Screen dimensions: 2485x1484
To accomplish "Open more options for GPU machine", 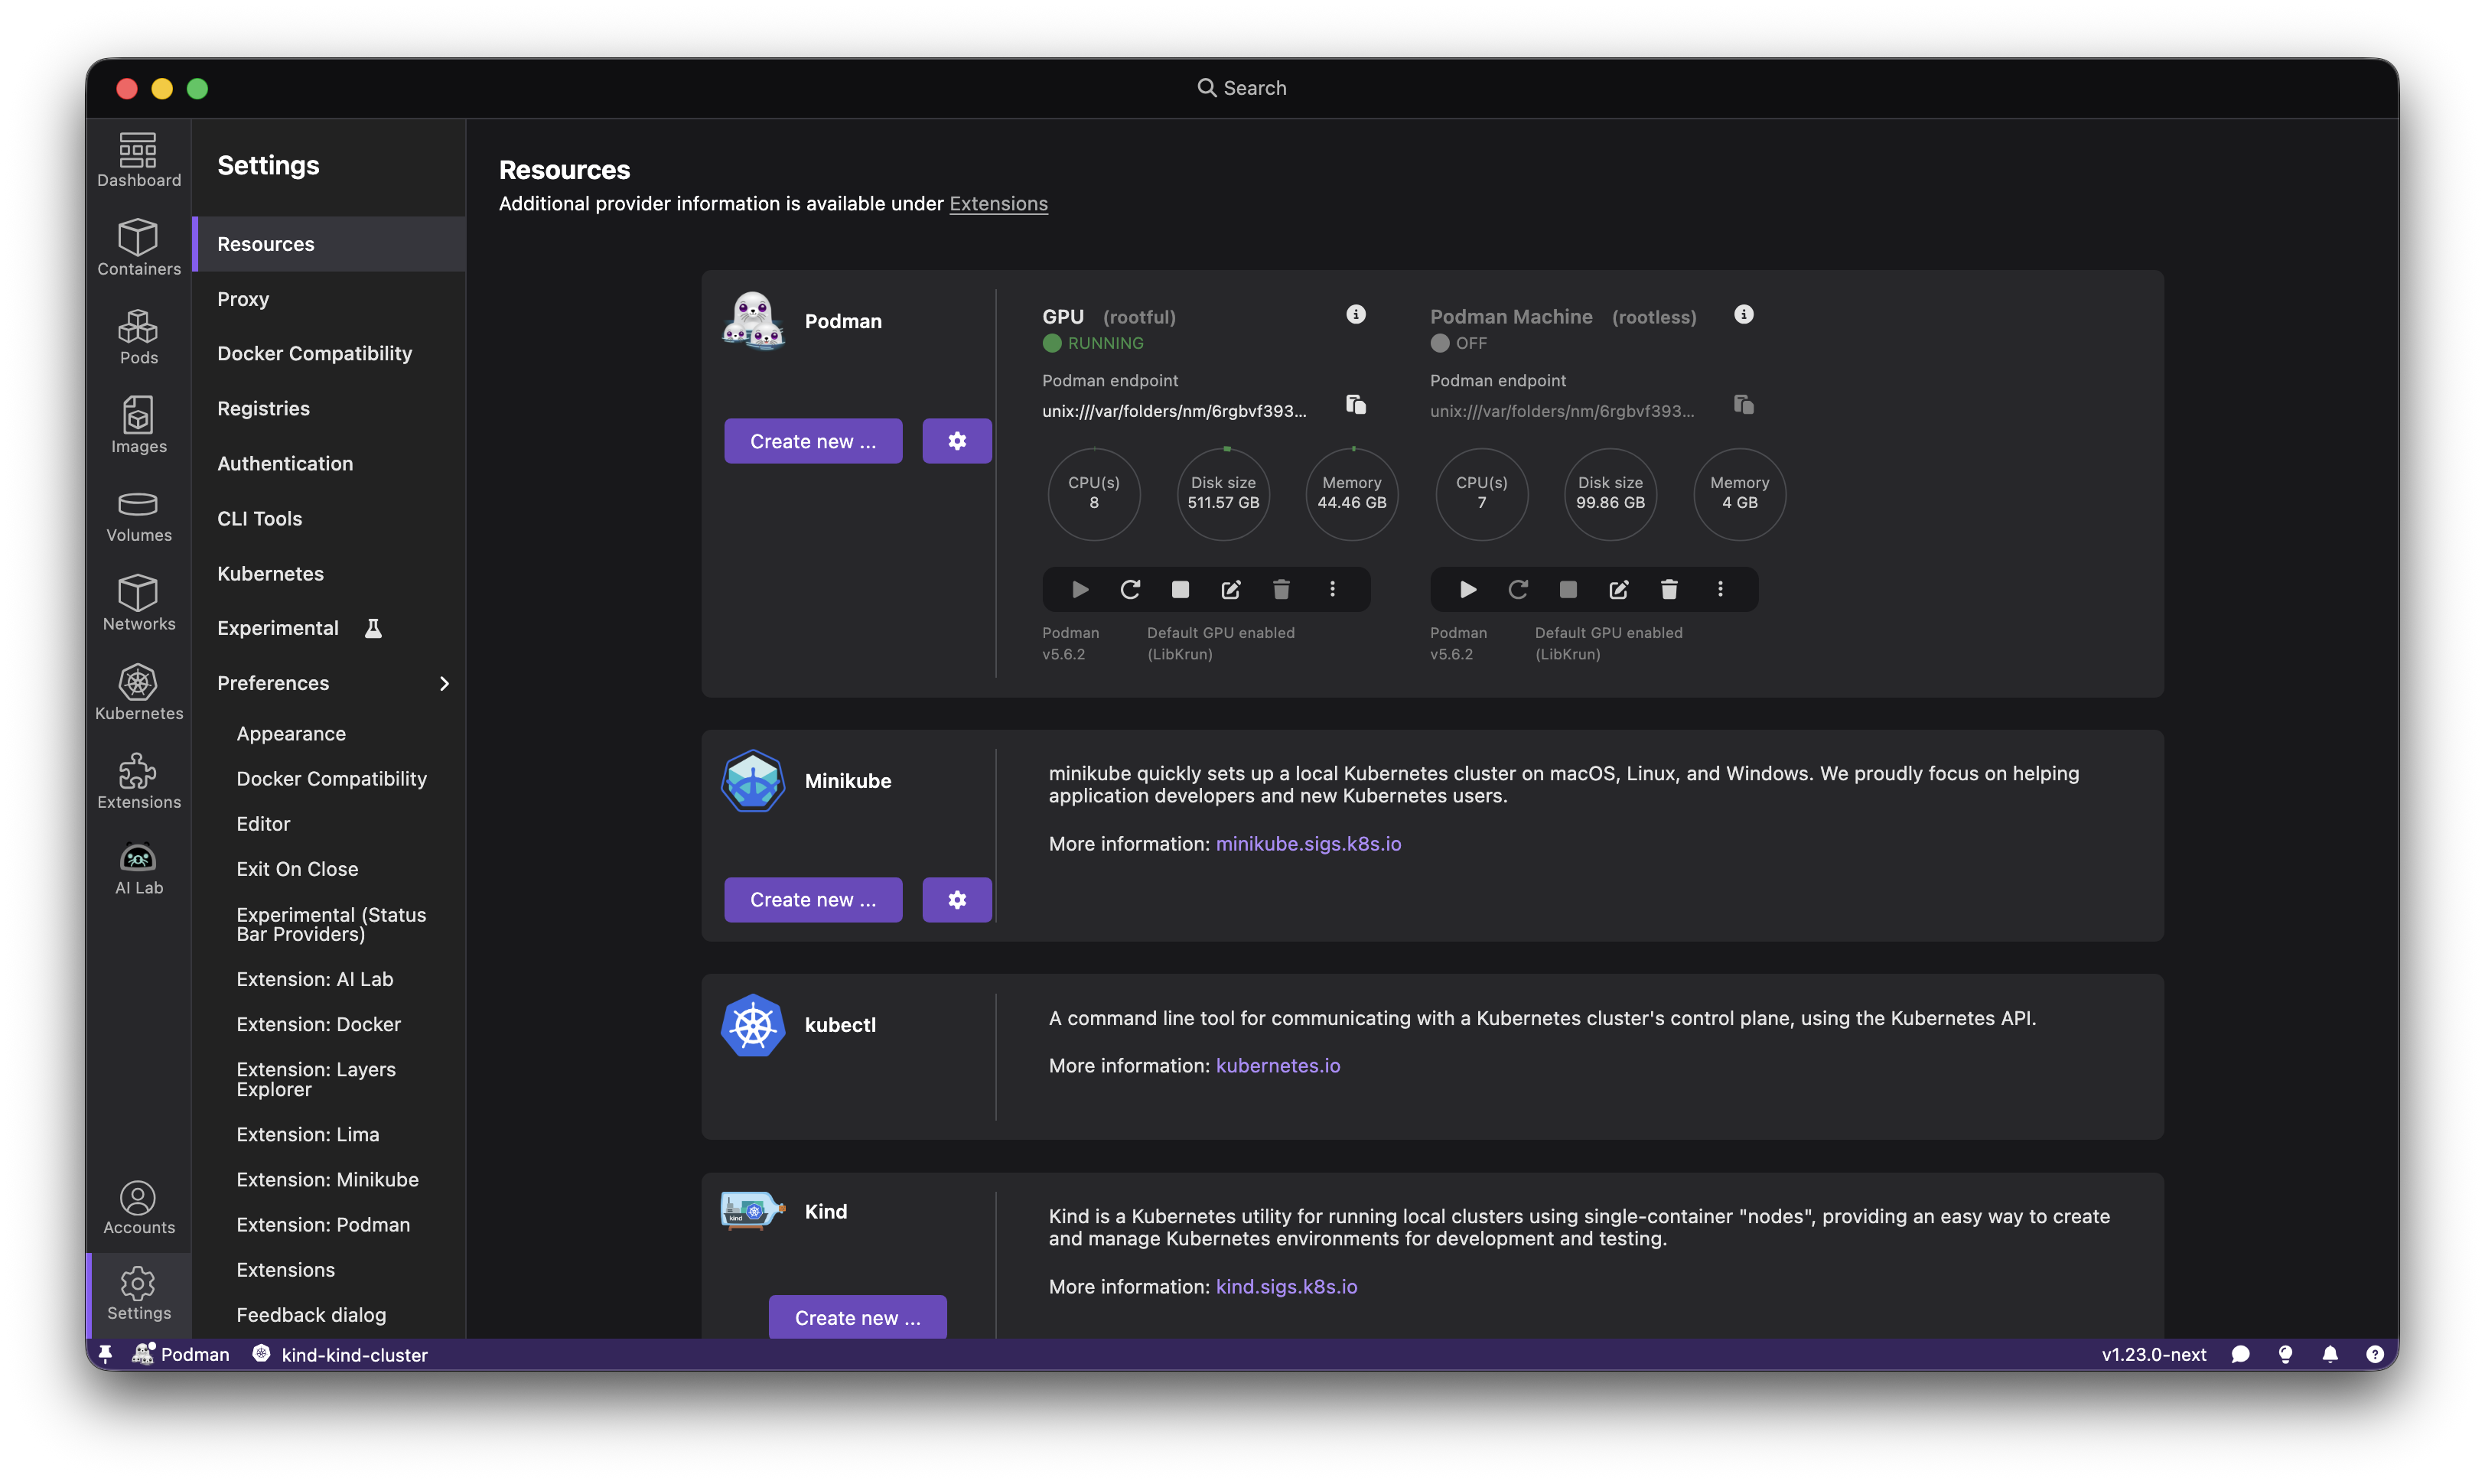I will pyautogui.click(x=1332, y=589).
